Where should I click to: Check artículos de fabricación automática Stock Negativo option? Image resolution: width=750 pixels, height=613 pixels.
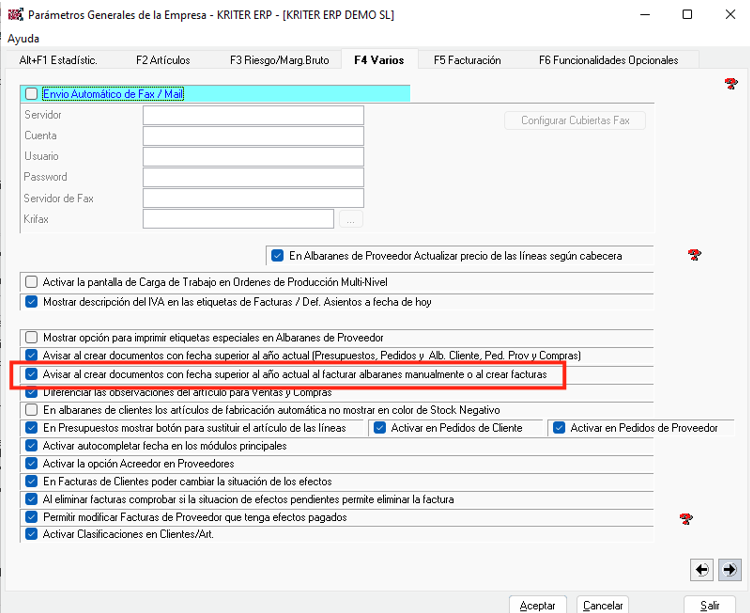pyautogui.click(x=32, y=410)
